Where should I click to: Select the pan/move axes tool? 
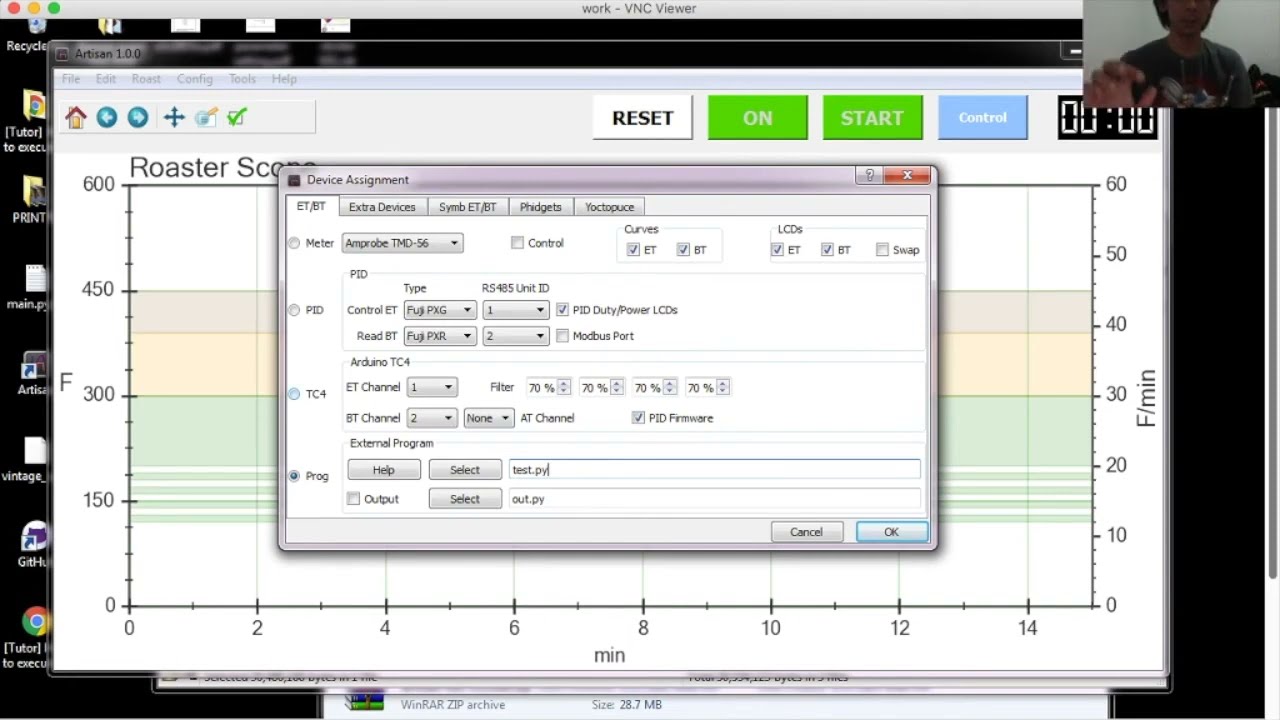point(174,118)
